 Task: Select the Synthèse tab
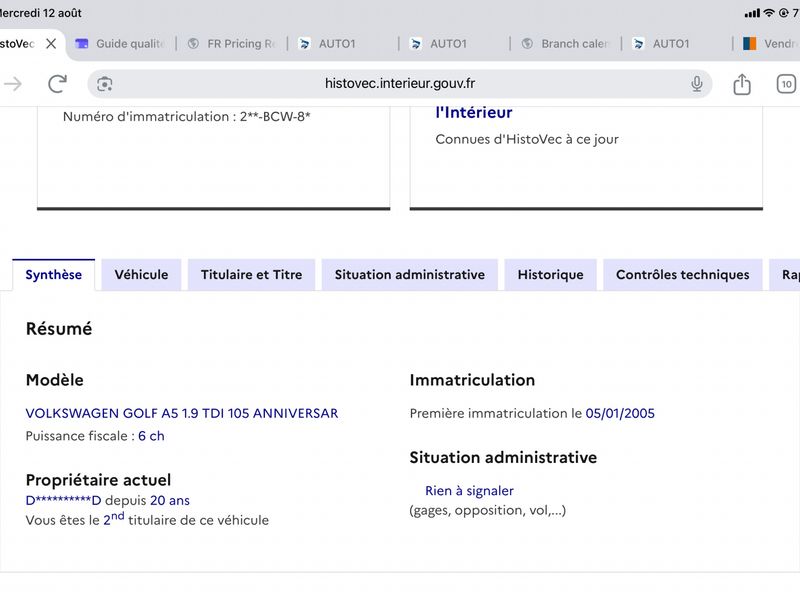(x=54, y=275)
